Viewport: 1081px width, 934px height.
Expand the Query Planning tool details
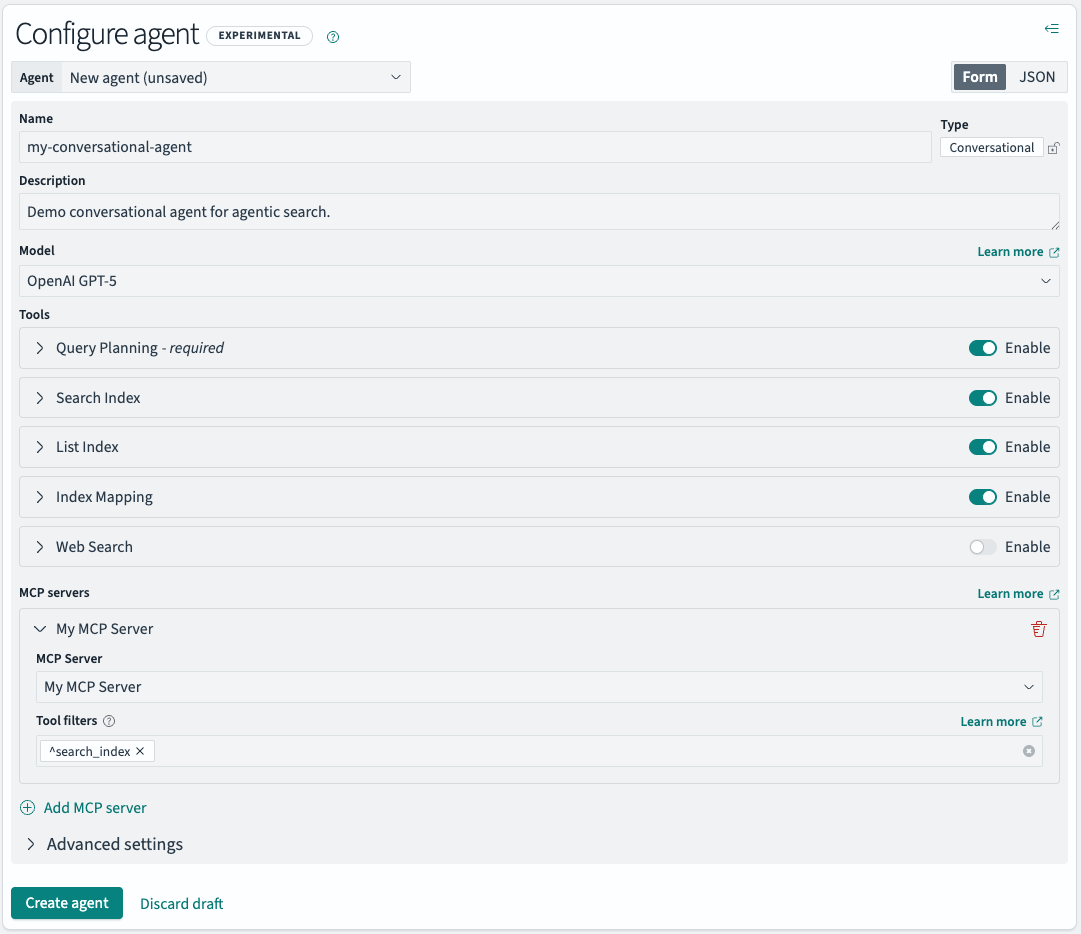40,348
